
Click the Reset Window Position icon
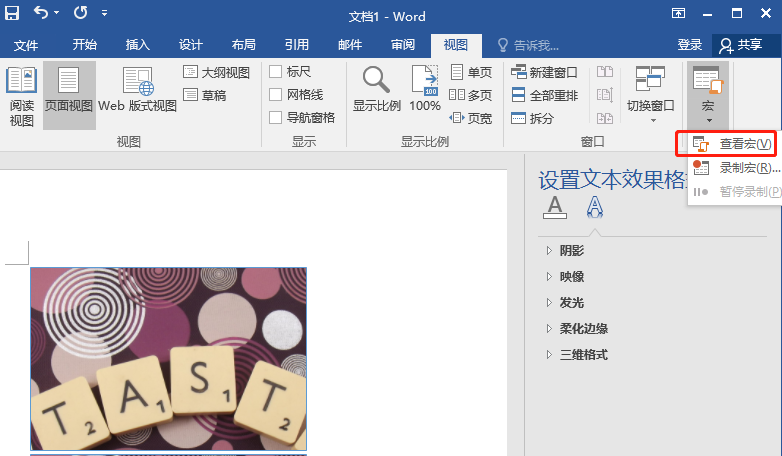[605, 118]
